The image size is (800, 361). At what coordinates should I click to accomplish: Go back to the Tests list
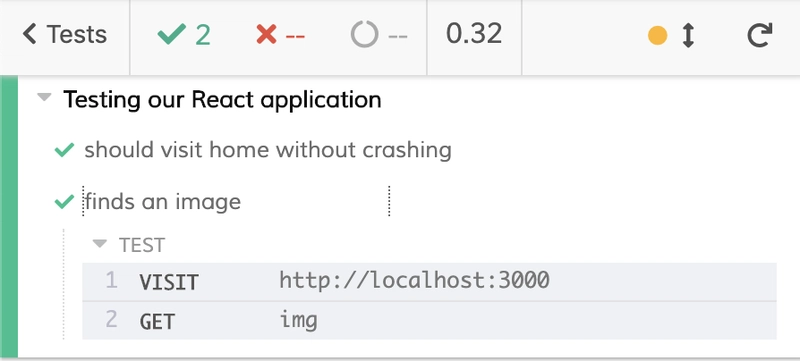pos(65,35)
